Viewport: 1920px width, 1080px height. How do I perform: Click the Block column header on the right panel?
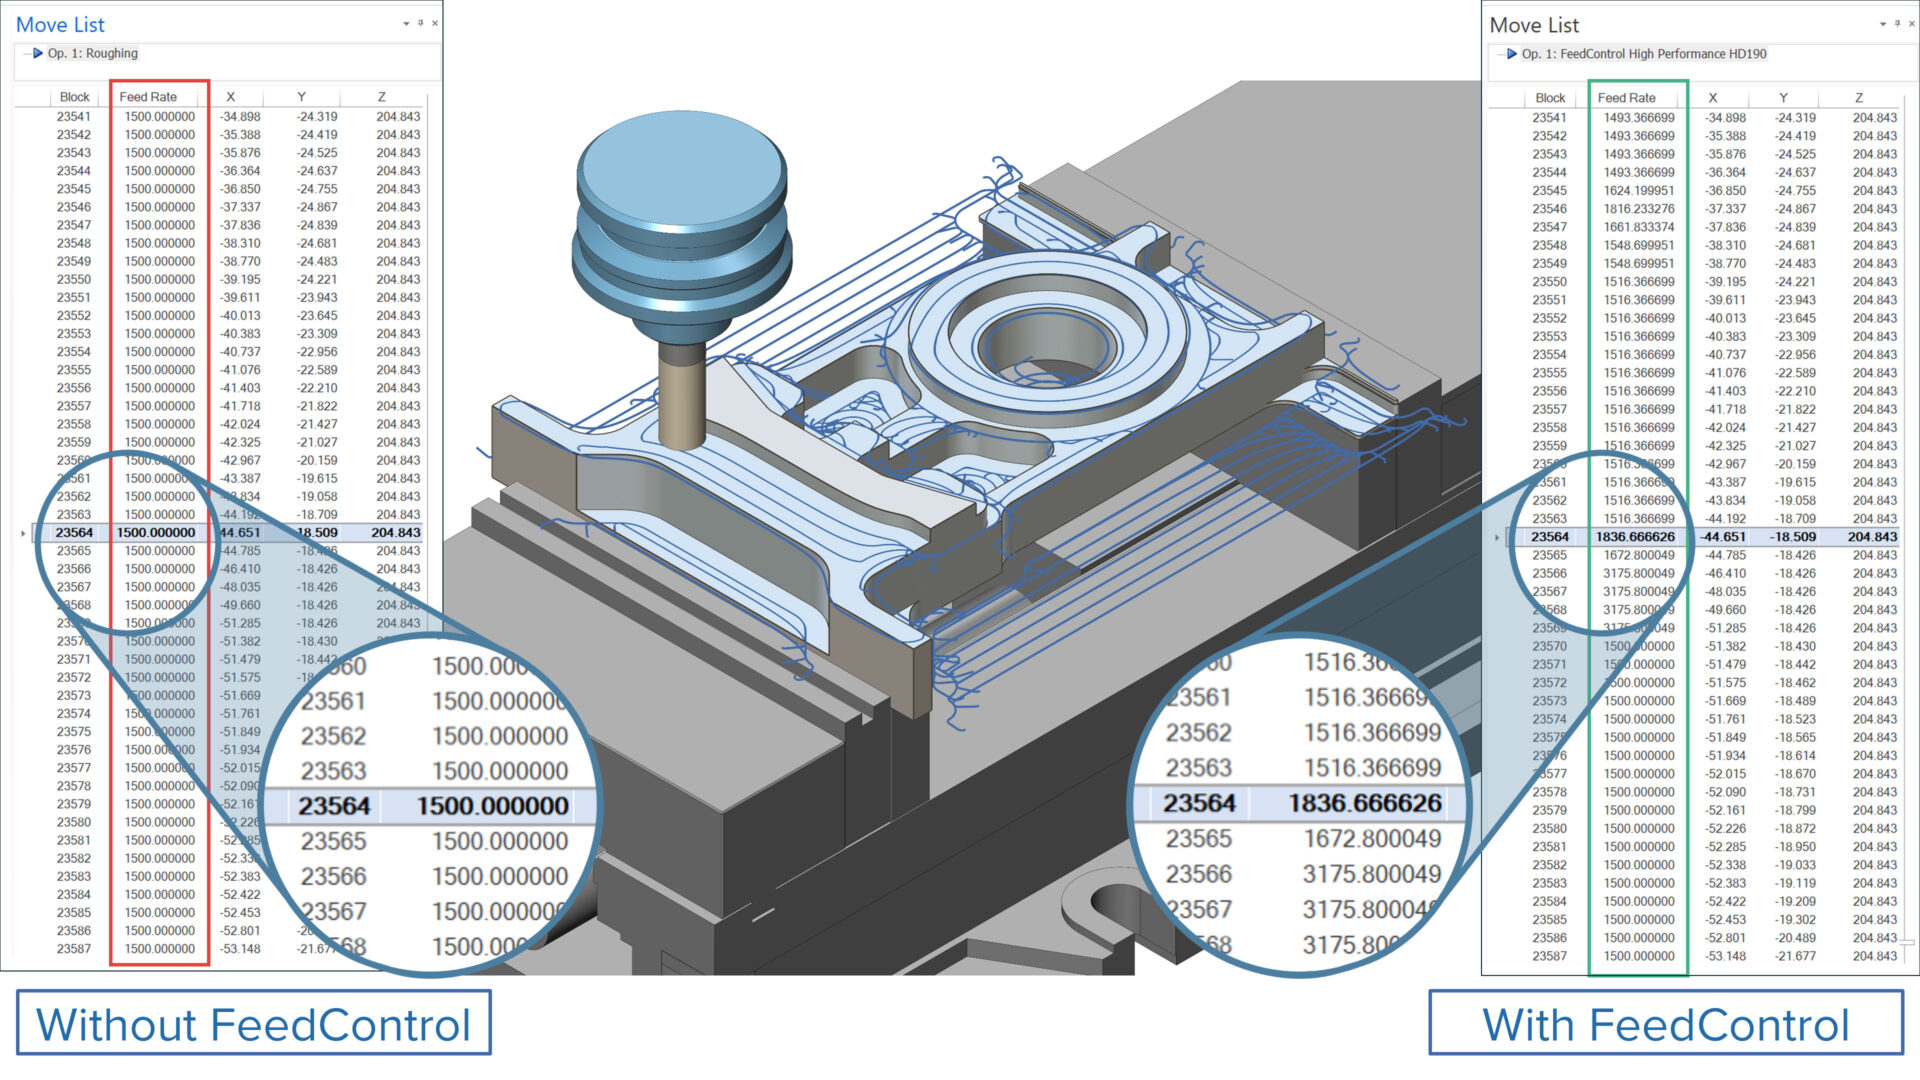point(1549,97)
